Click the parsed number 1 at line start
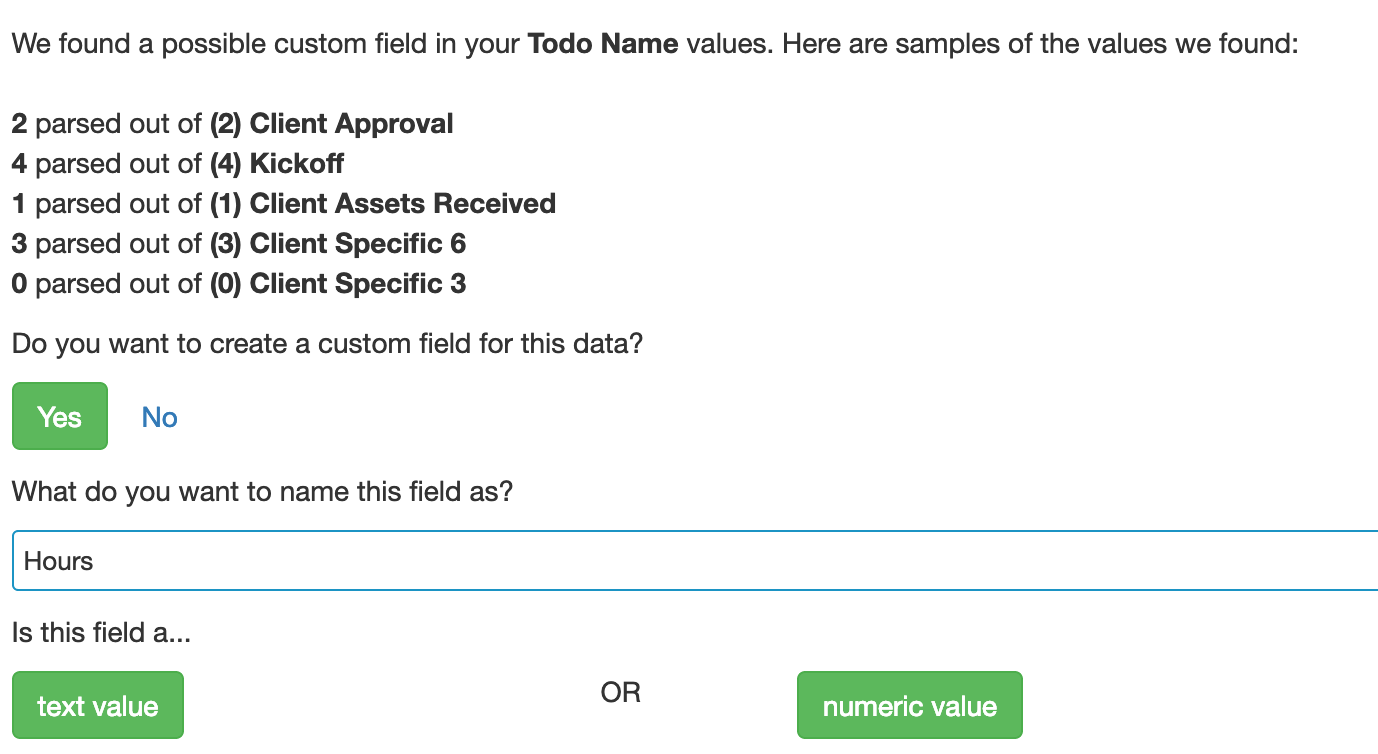The height and width of the screenshot is (754, 1378). click(x=19, y=204)
